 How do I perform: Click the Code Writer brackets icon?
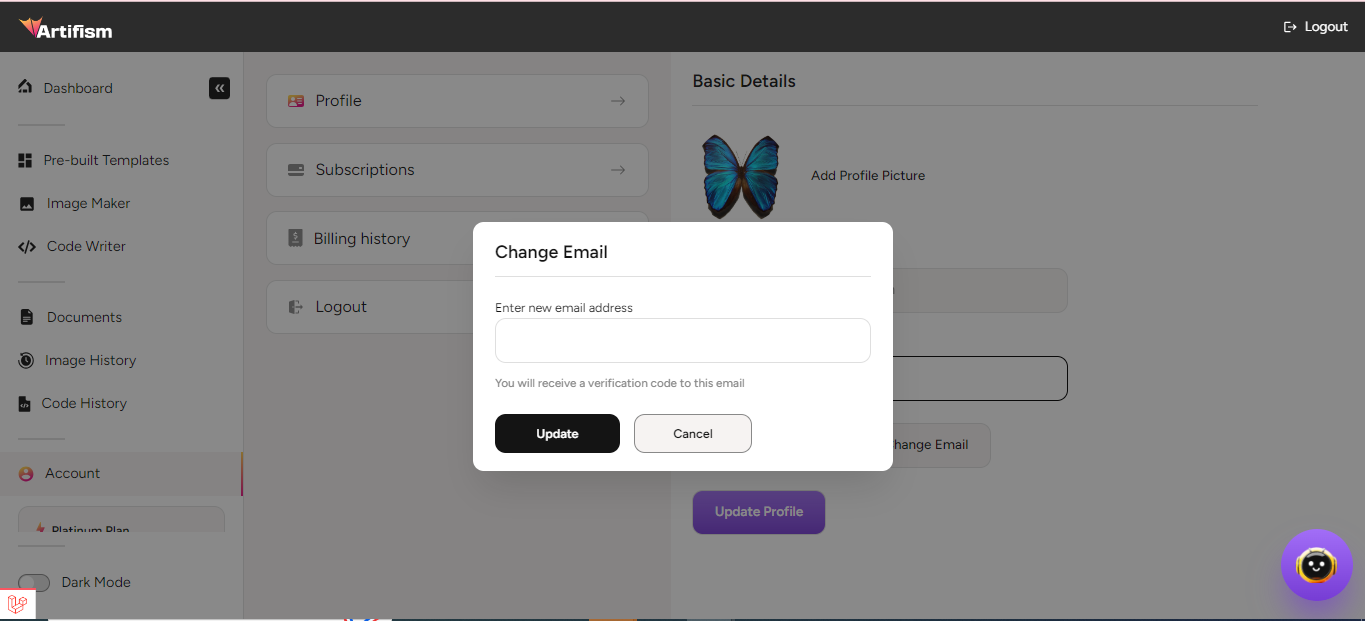point(27,247)
